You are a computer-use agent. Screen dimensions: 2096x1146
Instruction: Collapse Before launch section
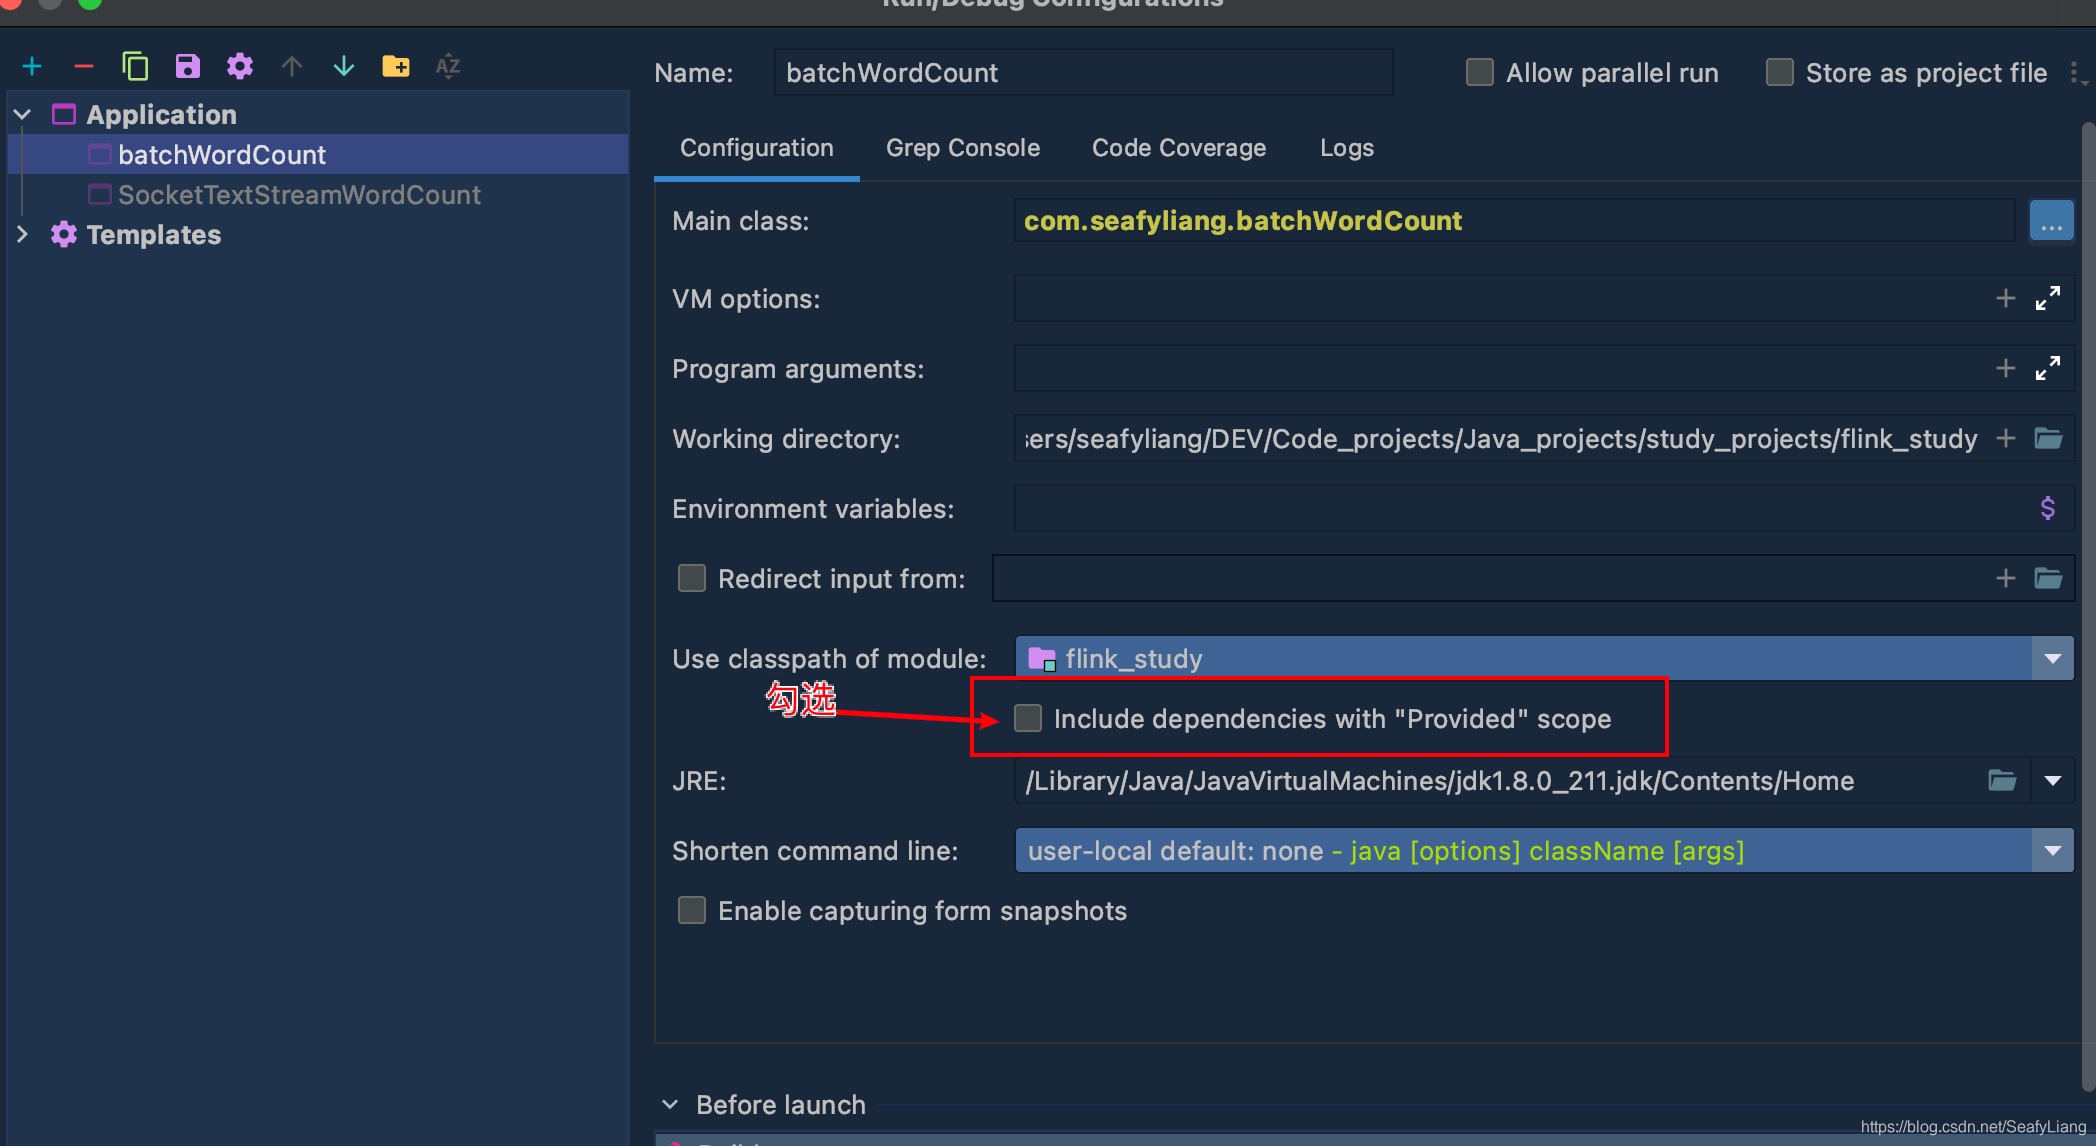671,1104
